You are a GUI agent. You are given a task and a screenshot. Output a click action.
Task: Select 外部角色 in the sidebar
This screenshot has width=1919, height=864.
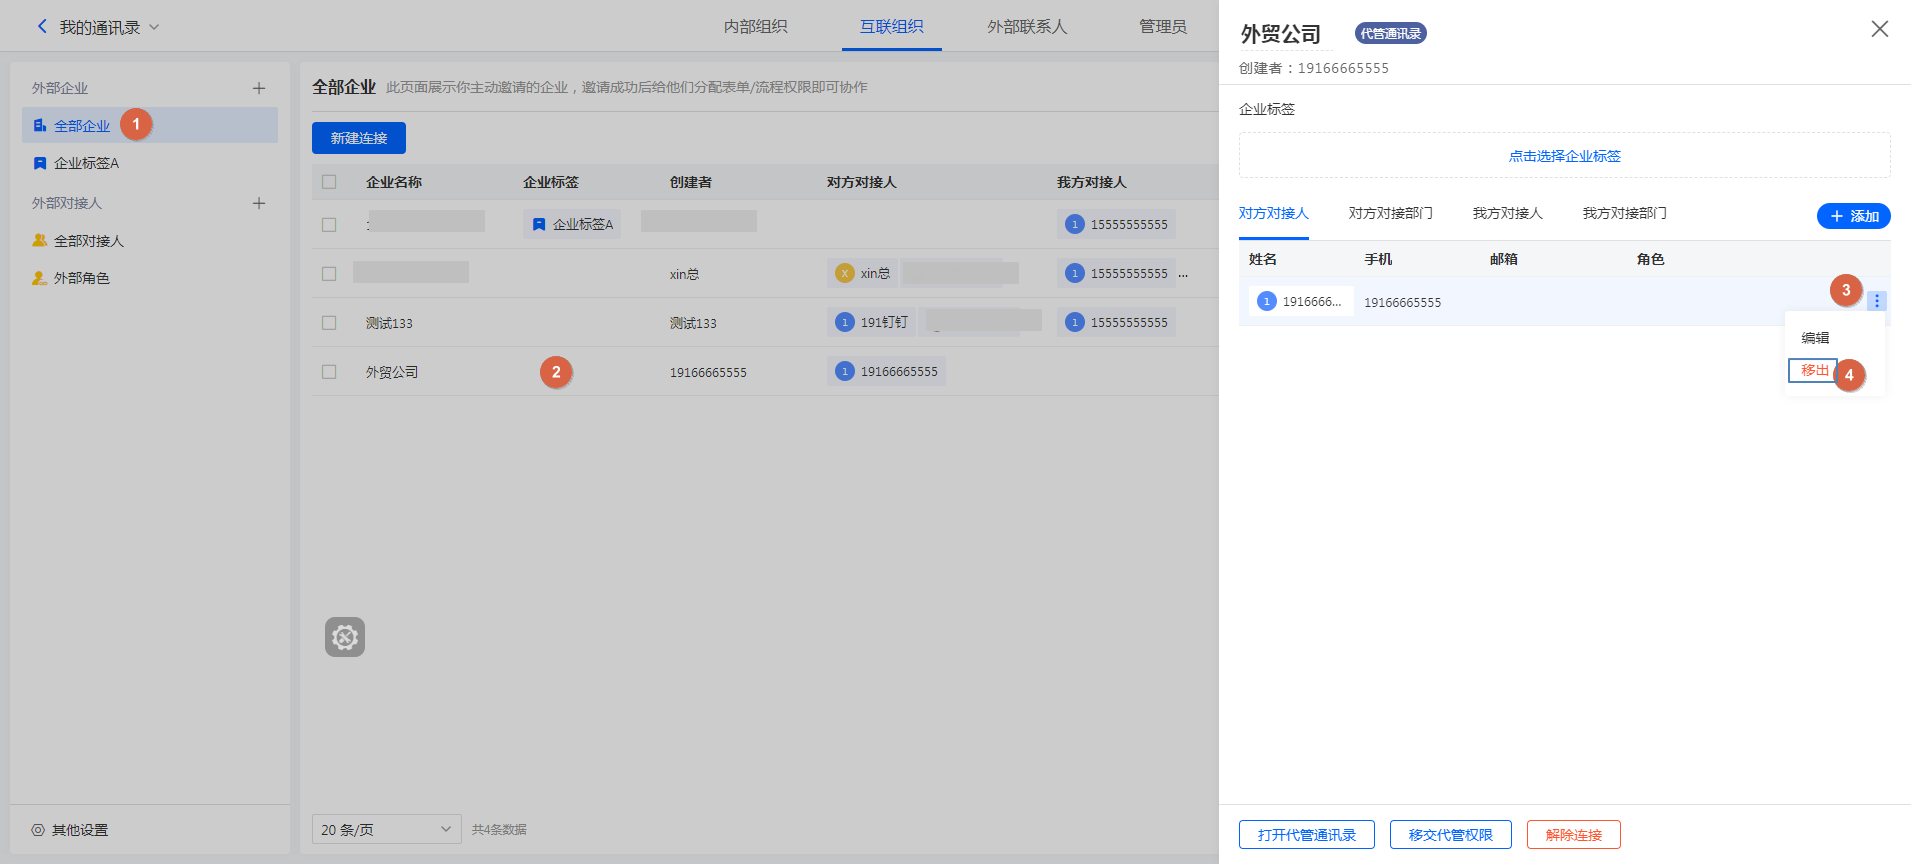(81, 278)
